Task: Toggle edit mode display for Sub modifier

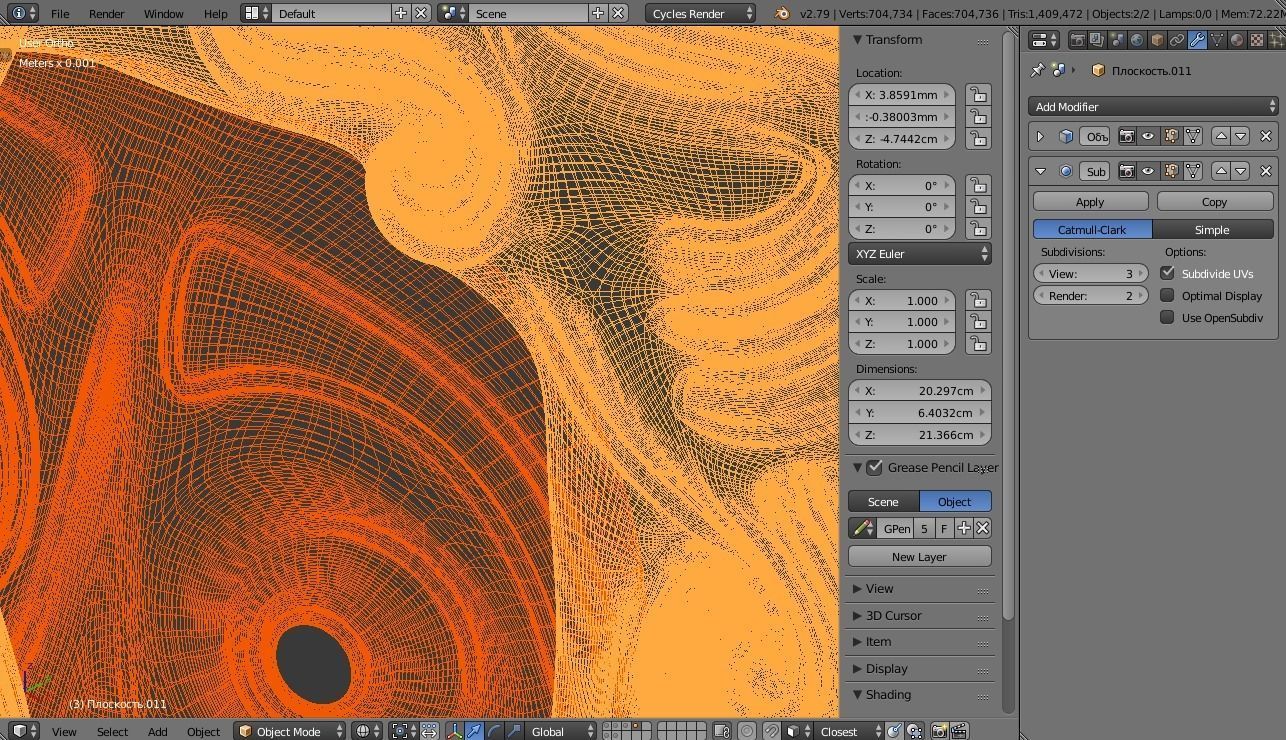Action: 1170,171
